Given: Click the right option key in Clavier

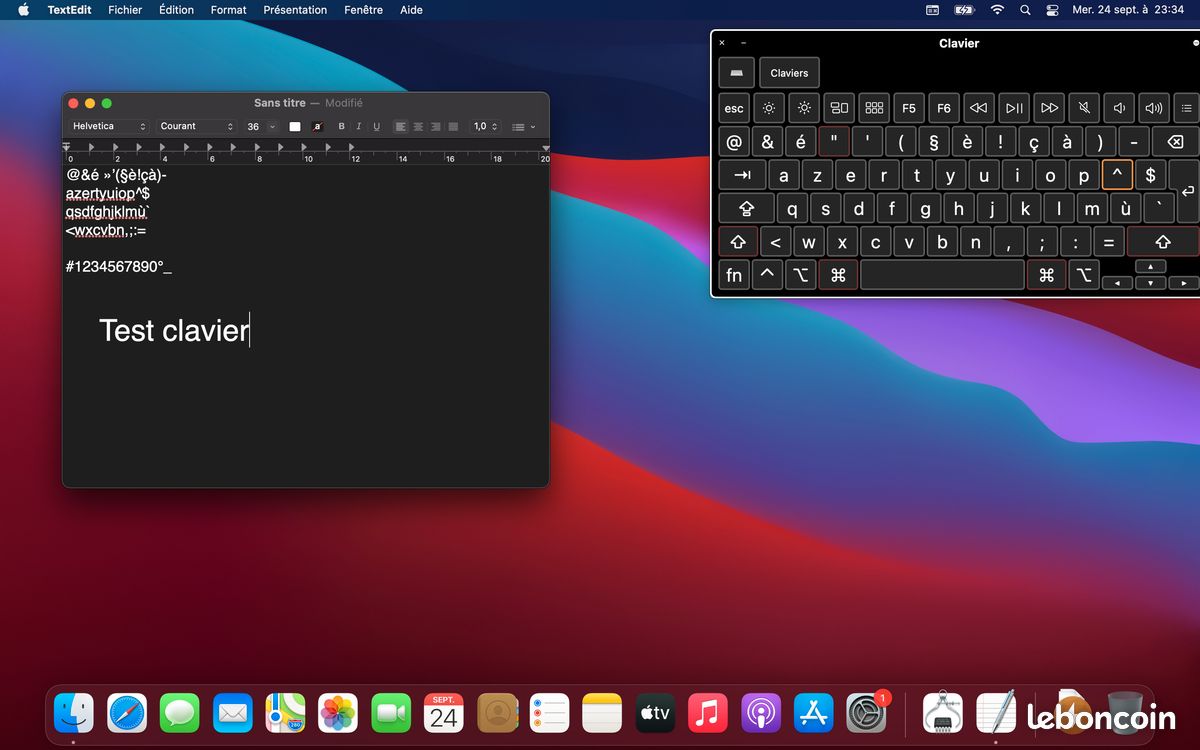Looking at the screenshot, I should pos(1084,275).
